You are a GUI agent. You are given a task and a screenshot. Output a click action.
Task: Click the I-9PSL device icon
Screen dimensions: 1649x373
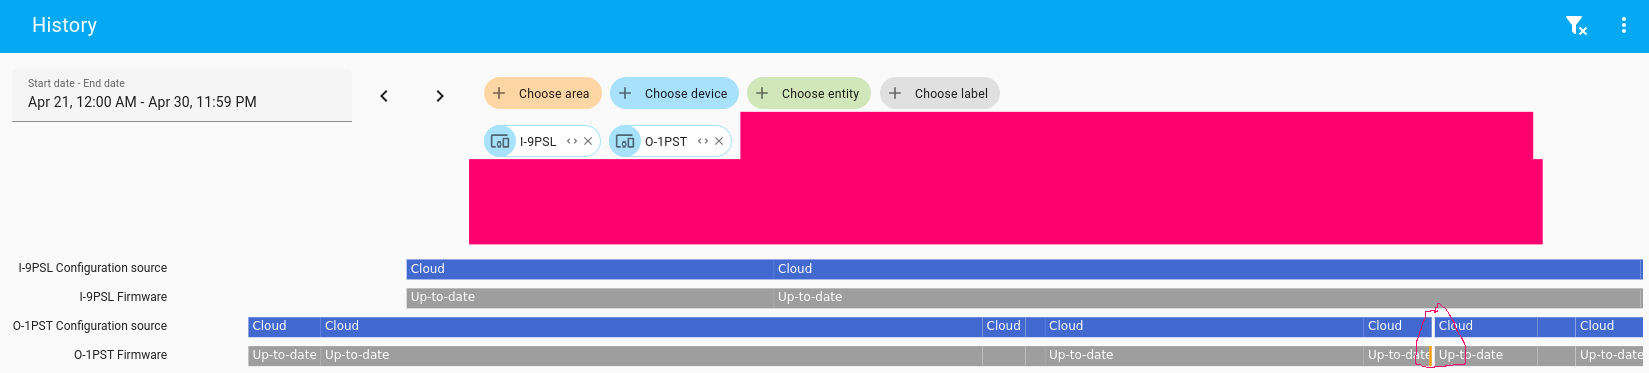(500, 141)
